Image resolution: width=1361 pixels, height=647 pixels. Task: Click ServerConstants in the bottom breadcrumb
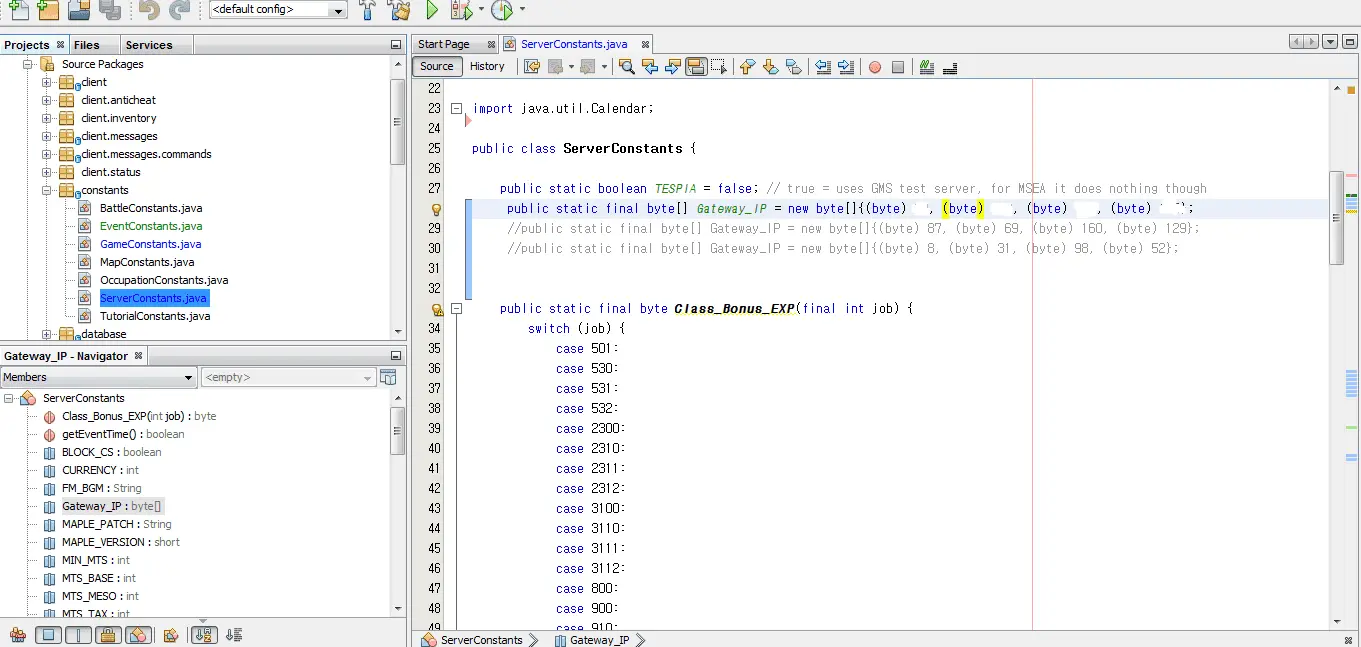point(482,640)
